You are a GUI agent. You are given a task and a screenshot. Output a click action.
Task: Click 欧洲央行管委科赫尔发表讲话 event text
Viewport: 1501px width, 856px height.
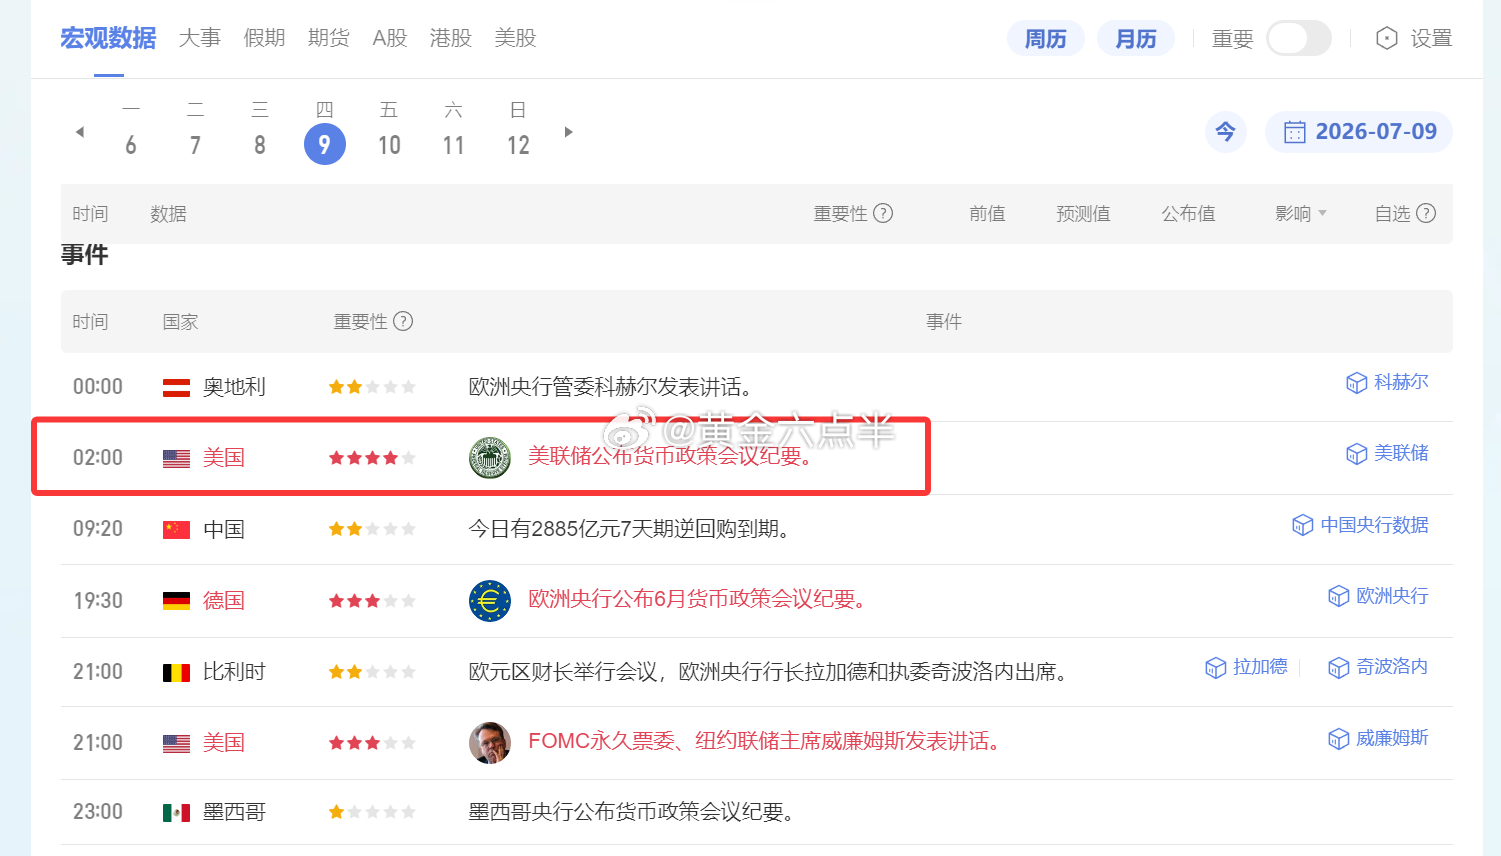tap(611, 387)
